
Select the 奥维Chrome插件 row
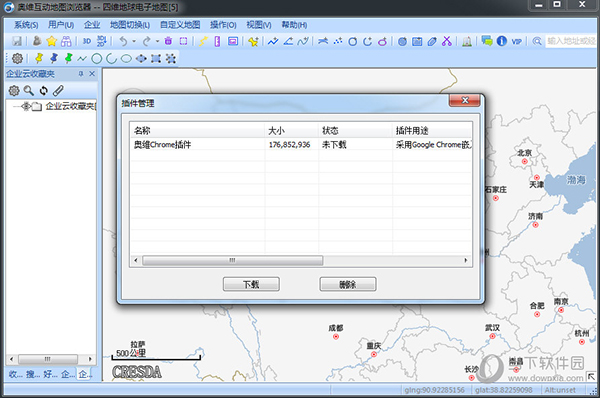point(301,144)
